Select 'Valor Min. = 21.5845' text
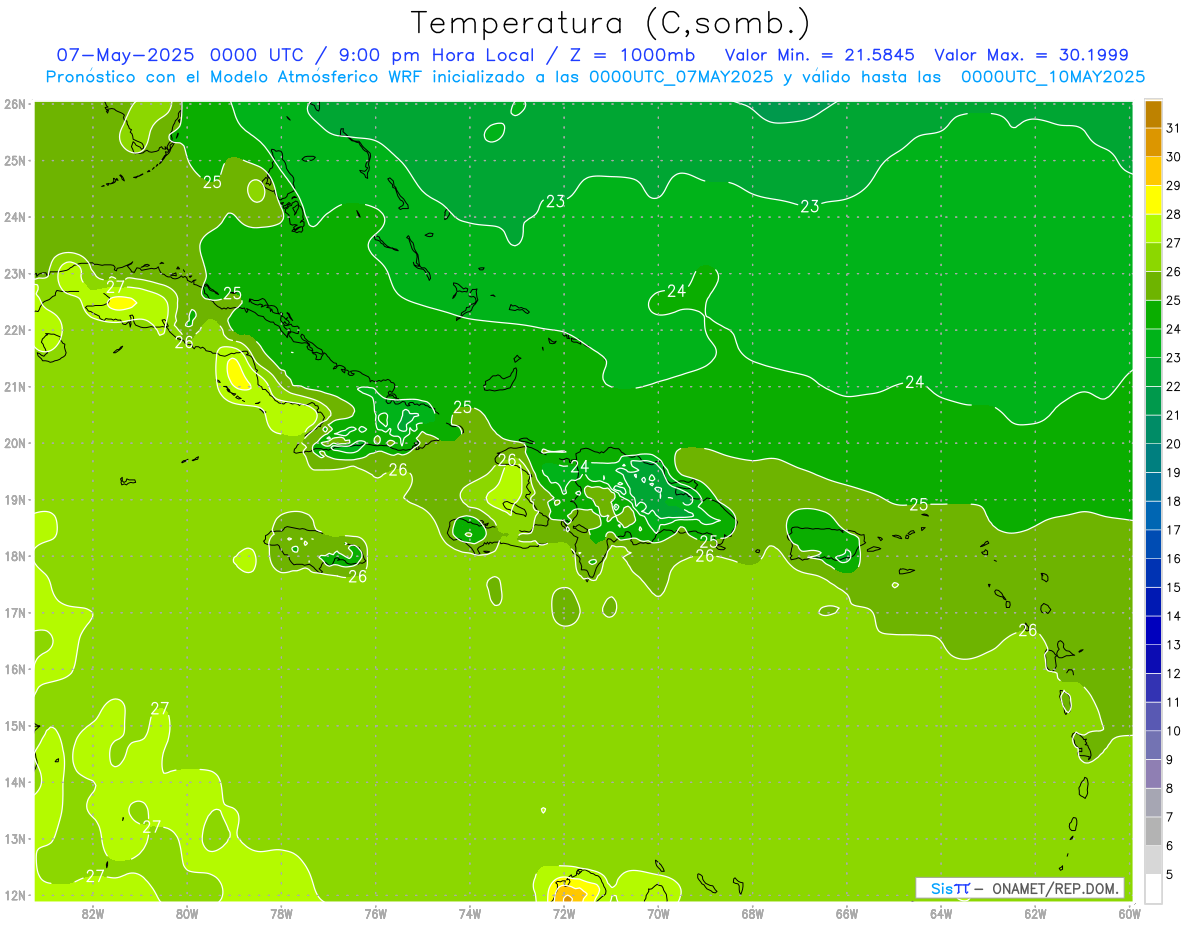 [820, 55]
